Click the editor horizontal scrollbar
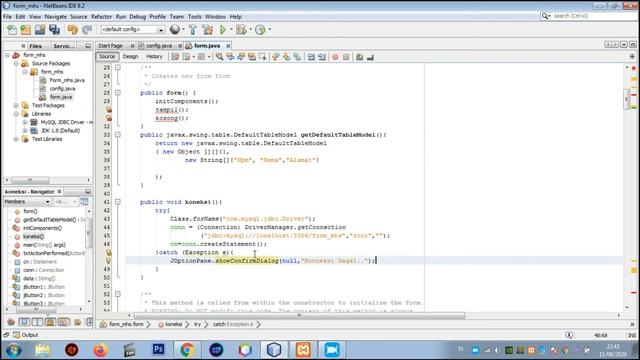 300,316
